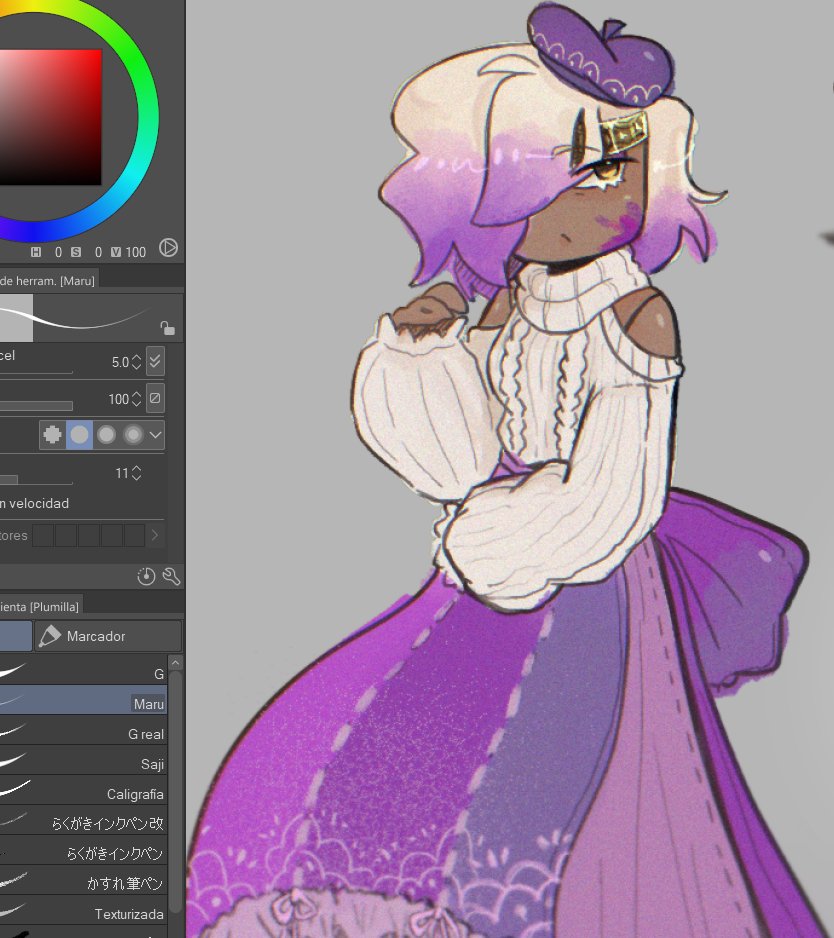834x938 pixels.
Task: Click the restore initial settings clock icon
Action: pos(147,576)
